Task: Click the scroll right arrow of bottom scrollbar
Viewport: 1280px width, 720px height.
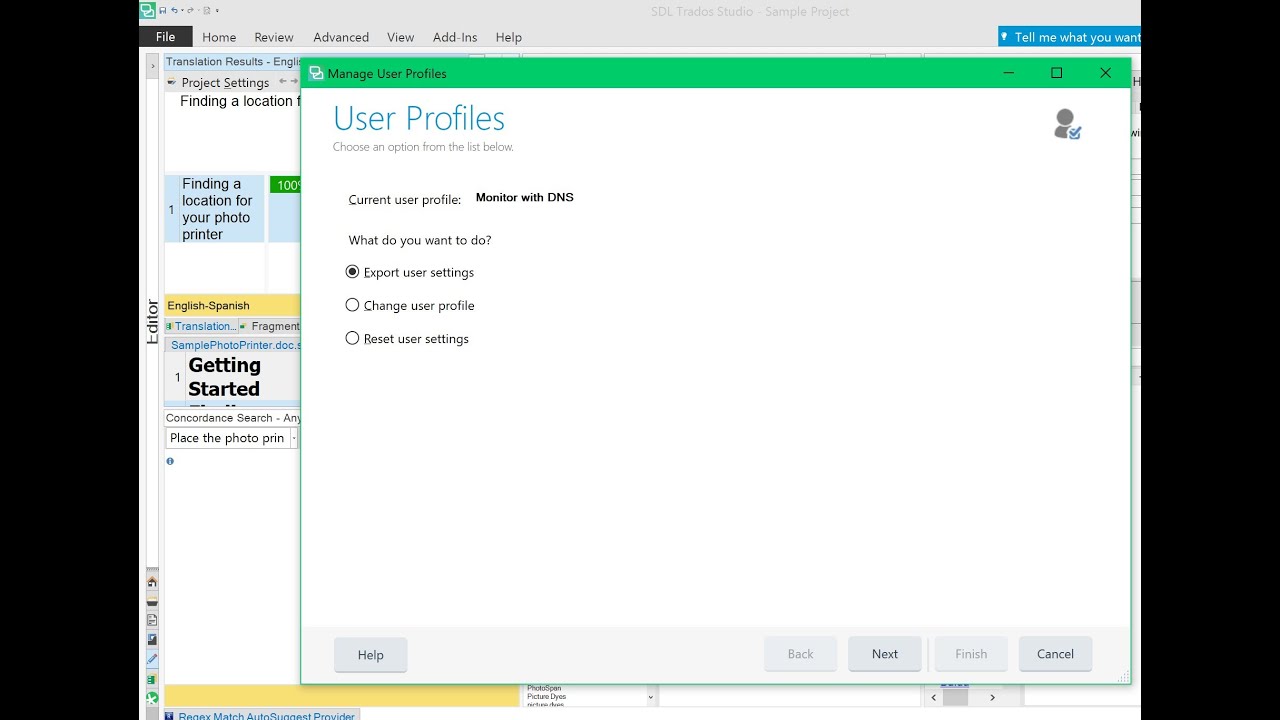Action: click(992, 697)
